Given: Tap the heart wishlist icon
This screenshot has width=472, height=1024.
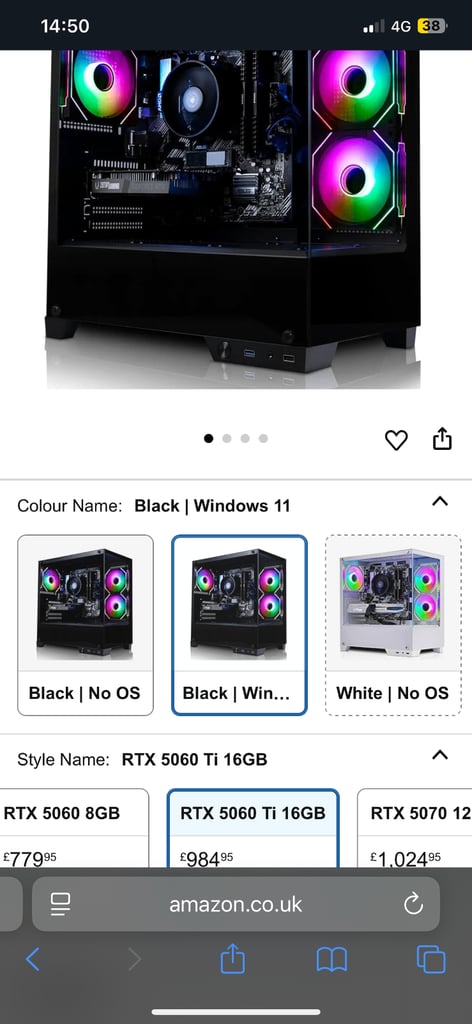Looking at the screenshot, I should click(x=396, y=440).
